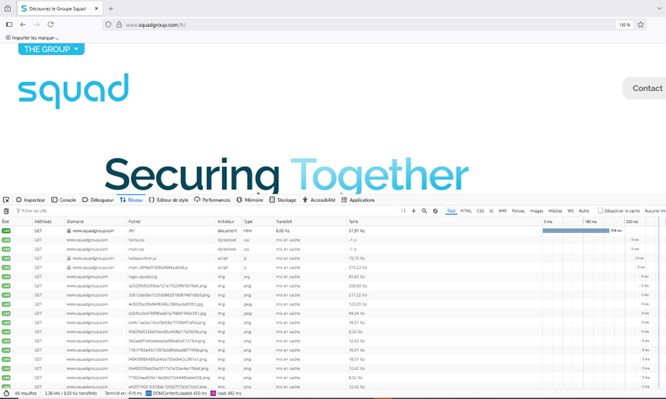Filter requests by Autre
This screenshot has height=399, width=666.
click(x=584, y=211)
